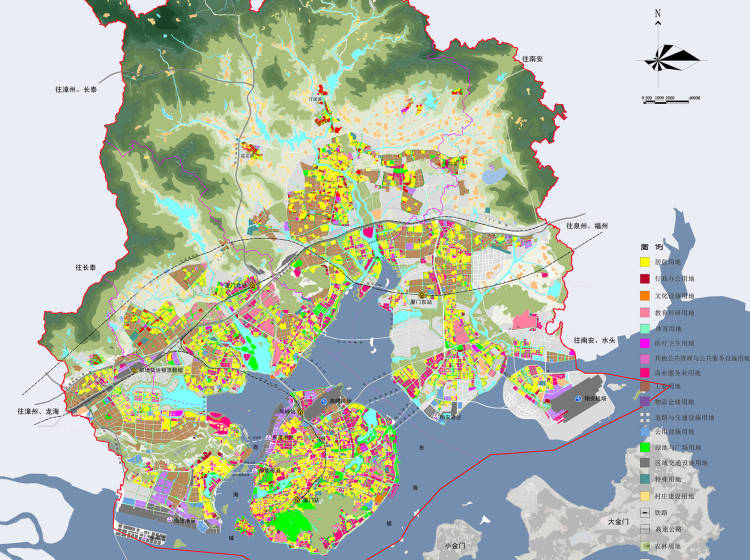Click the orange 文化设施用地 legend swatch

645,296
